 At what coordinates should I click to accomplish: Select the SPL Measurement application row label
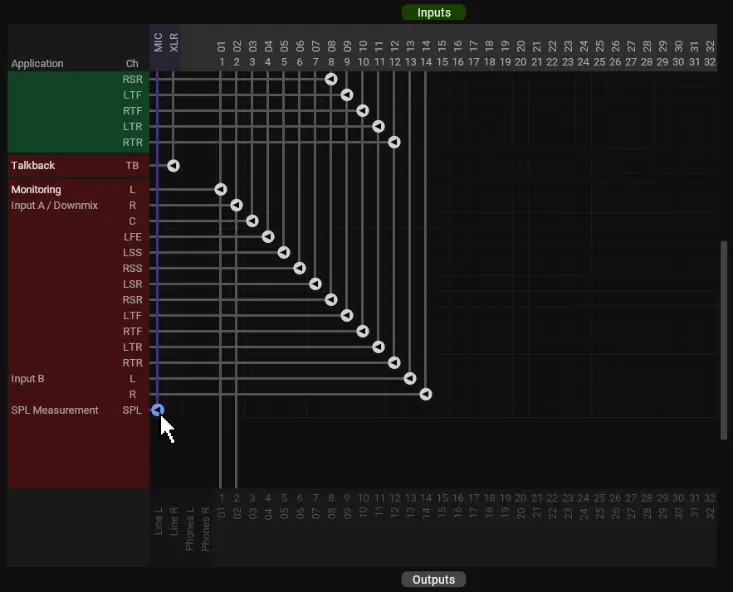(x=55, y=411)
